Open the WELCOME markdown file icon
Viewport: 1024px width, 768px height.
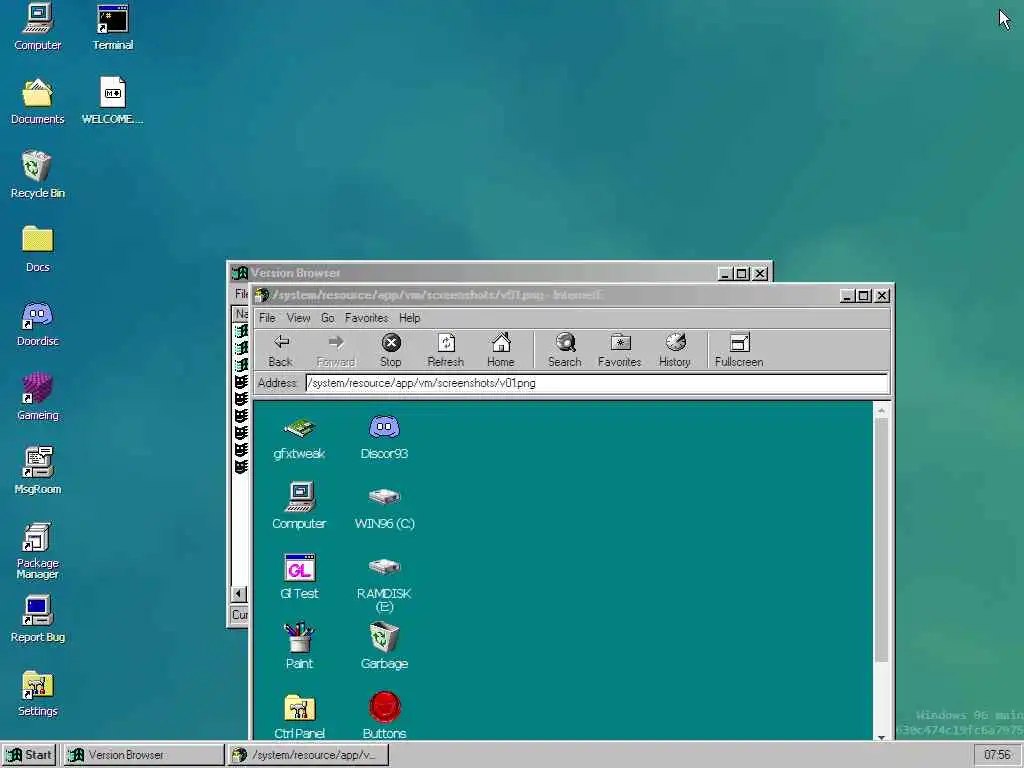(x=112, y=101)
